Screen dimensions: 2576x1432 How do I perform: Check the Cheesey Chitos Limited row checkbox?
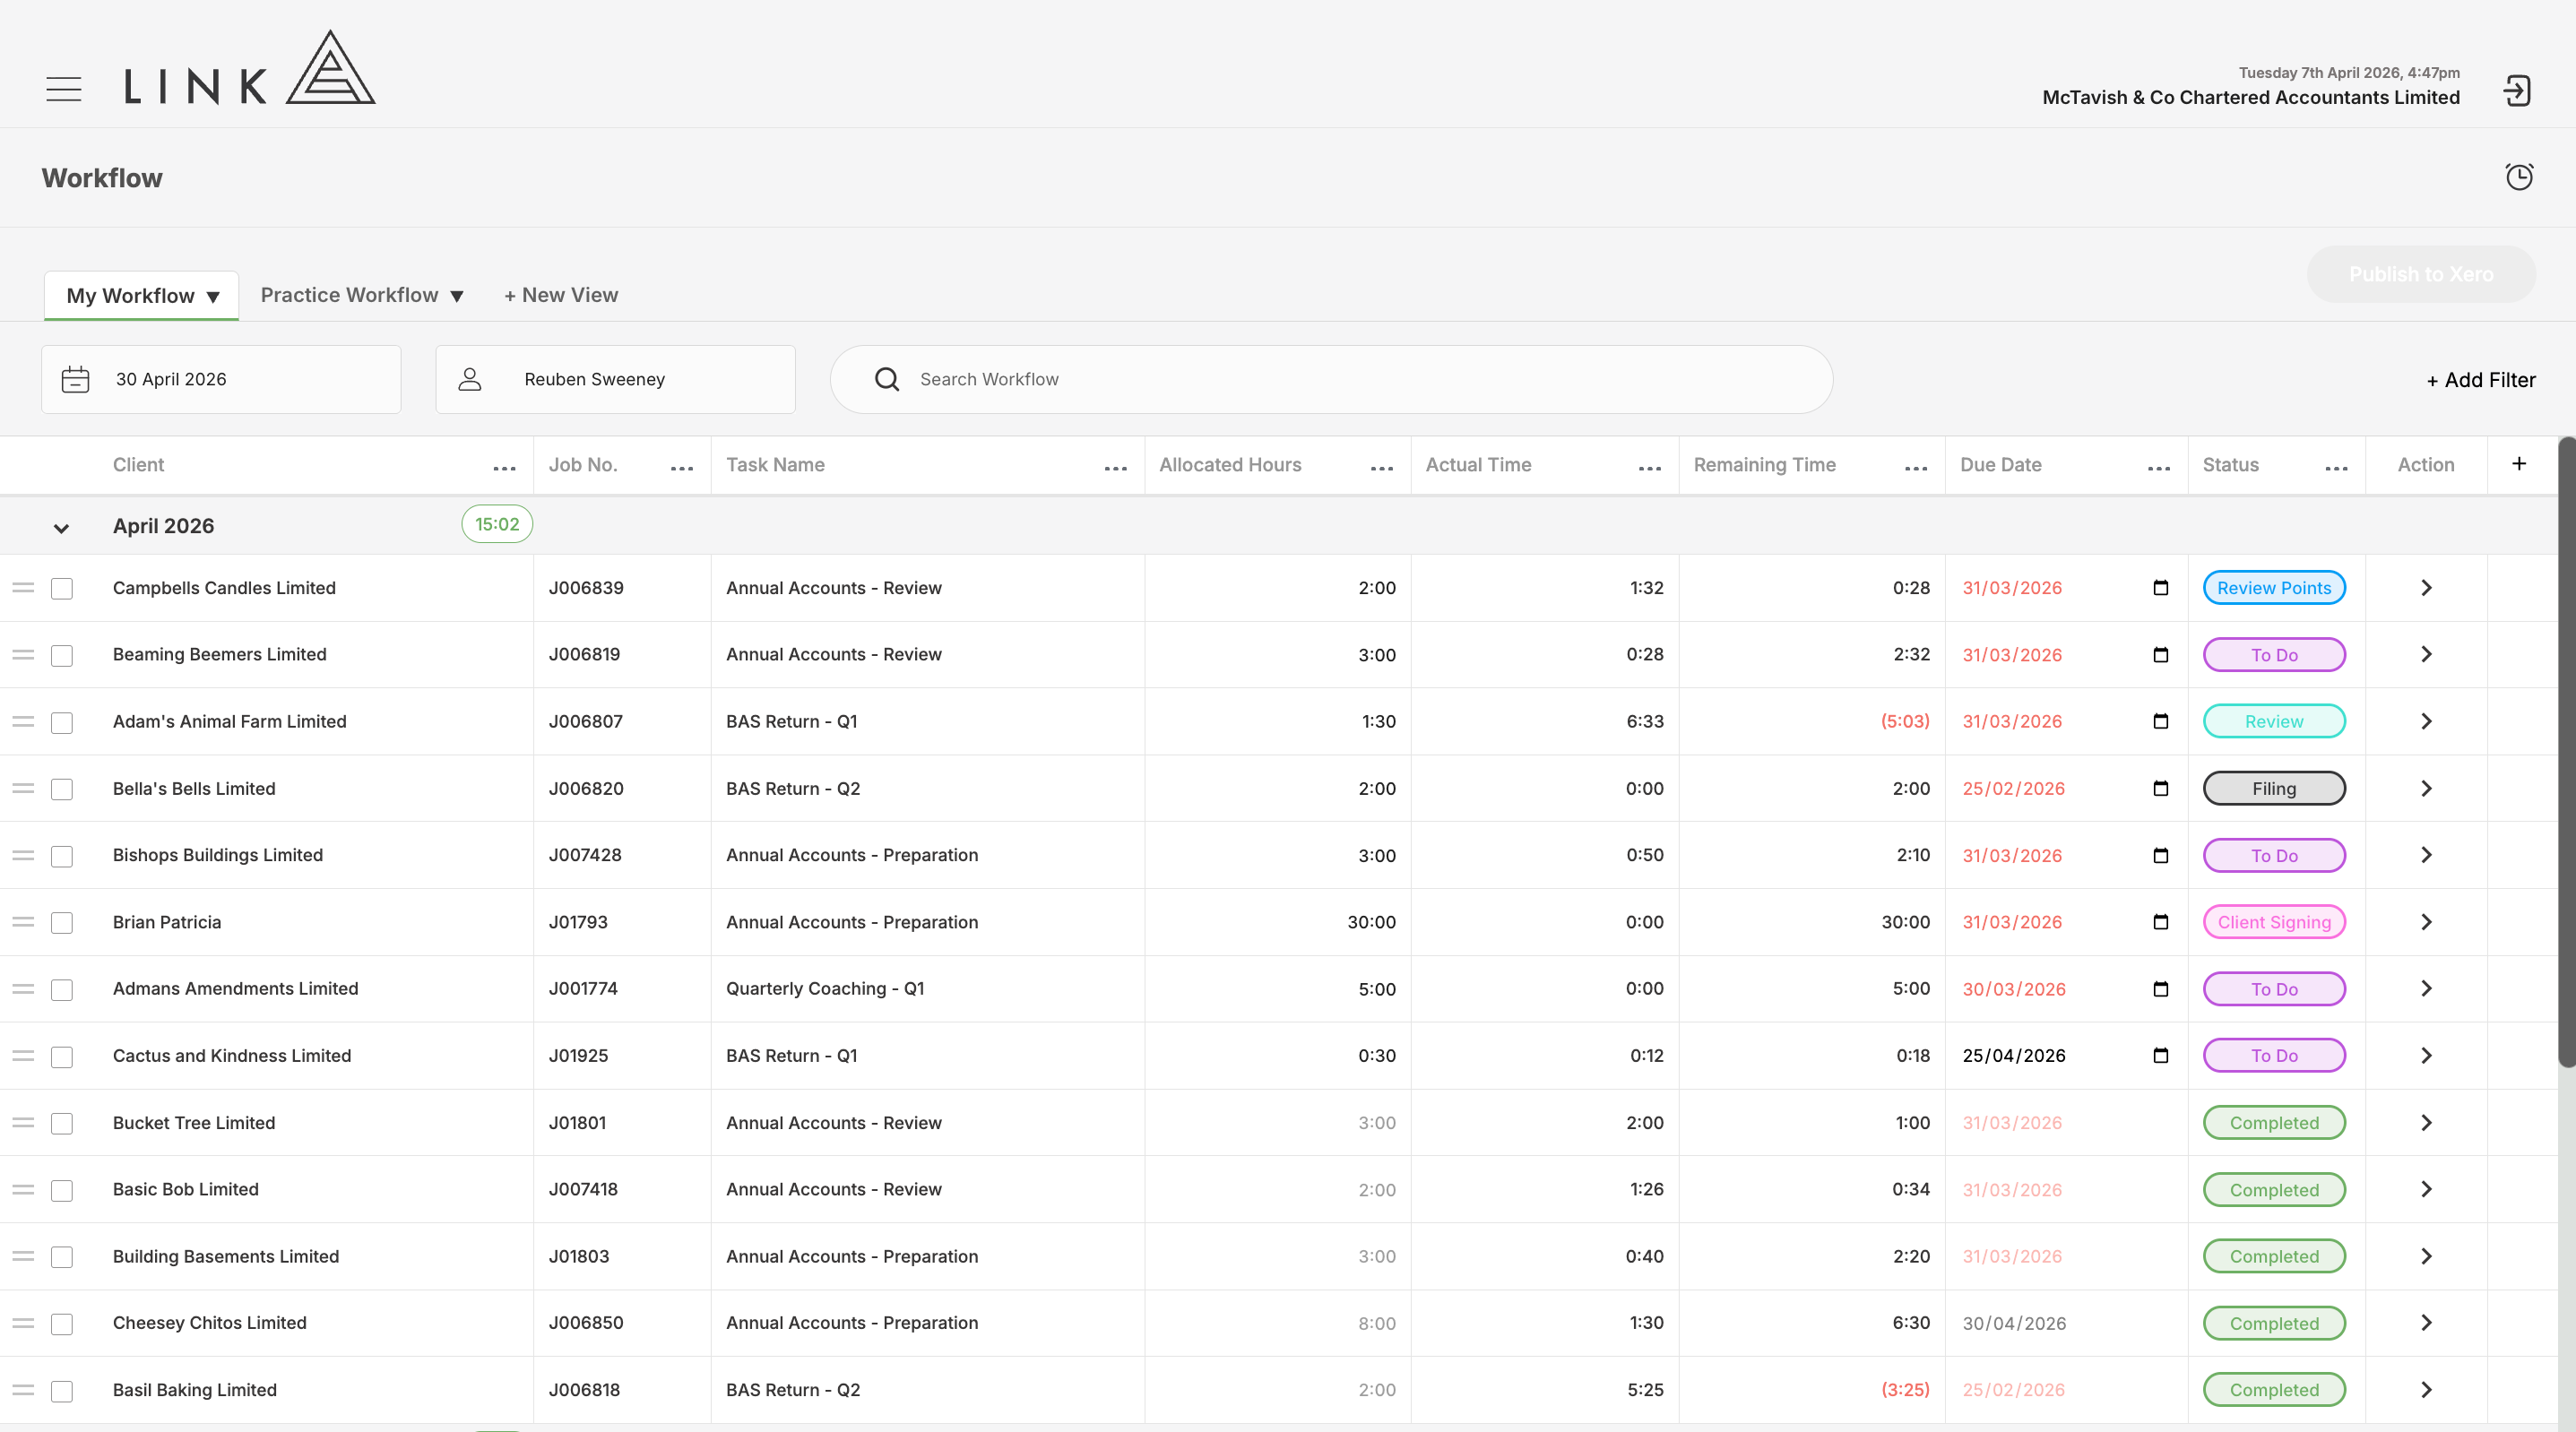62,1324
